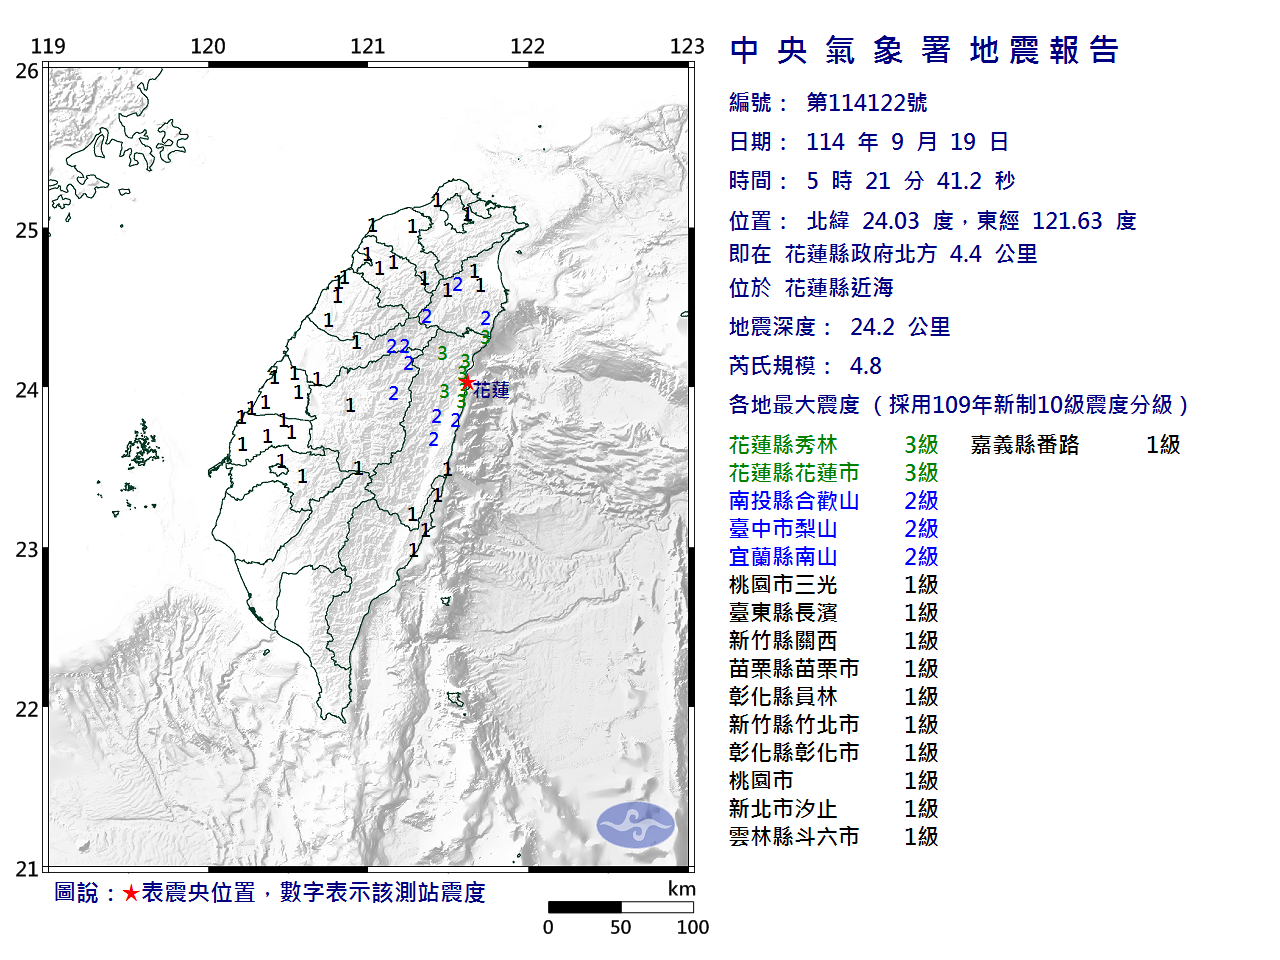The width and height of the screenshot is (1280, 960).
Task: Click the 南投縣合歡山 station entry
Action: (794, 501)
